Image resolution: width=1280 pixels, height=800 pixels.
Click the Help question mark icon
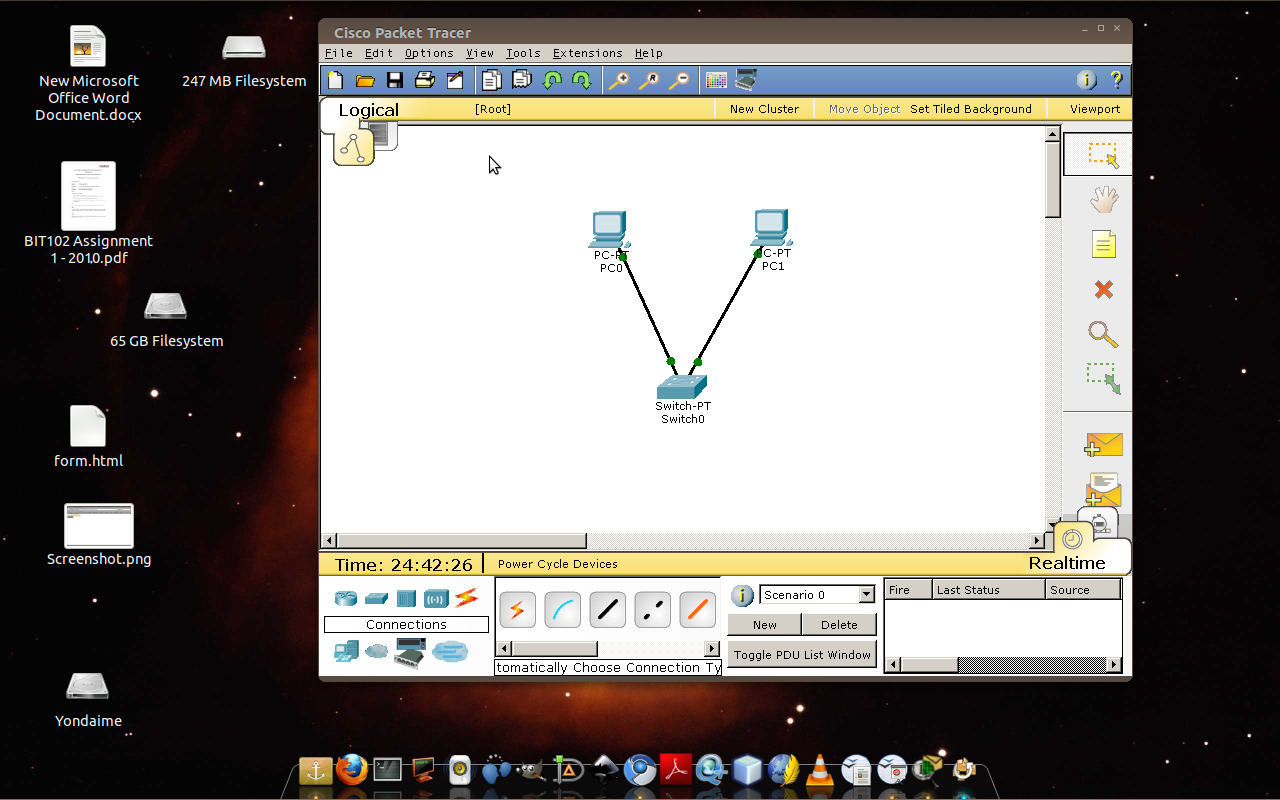pos(1116,80)
